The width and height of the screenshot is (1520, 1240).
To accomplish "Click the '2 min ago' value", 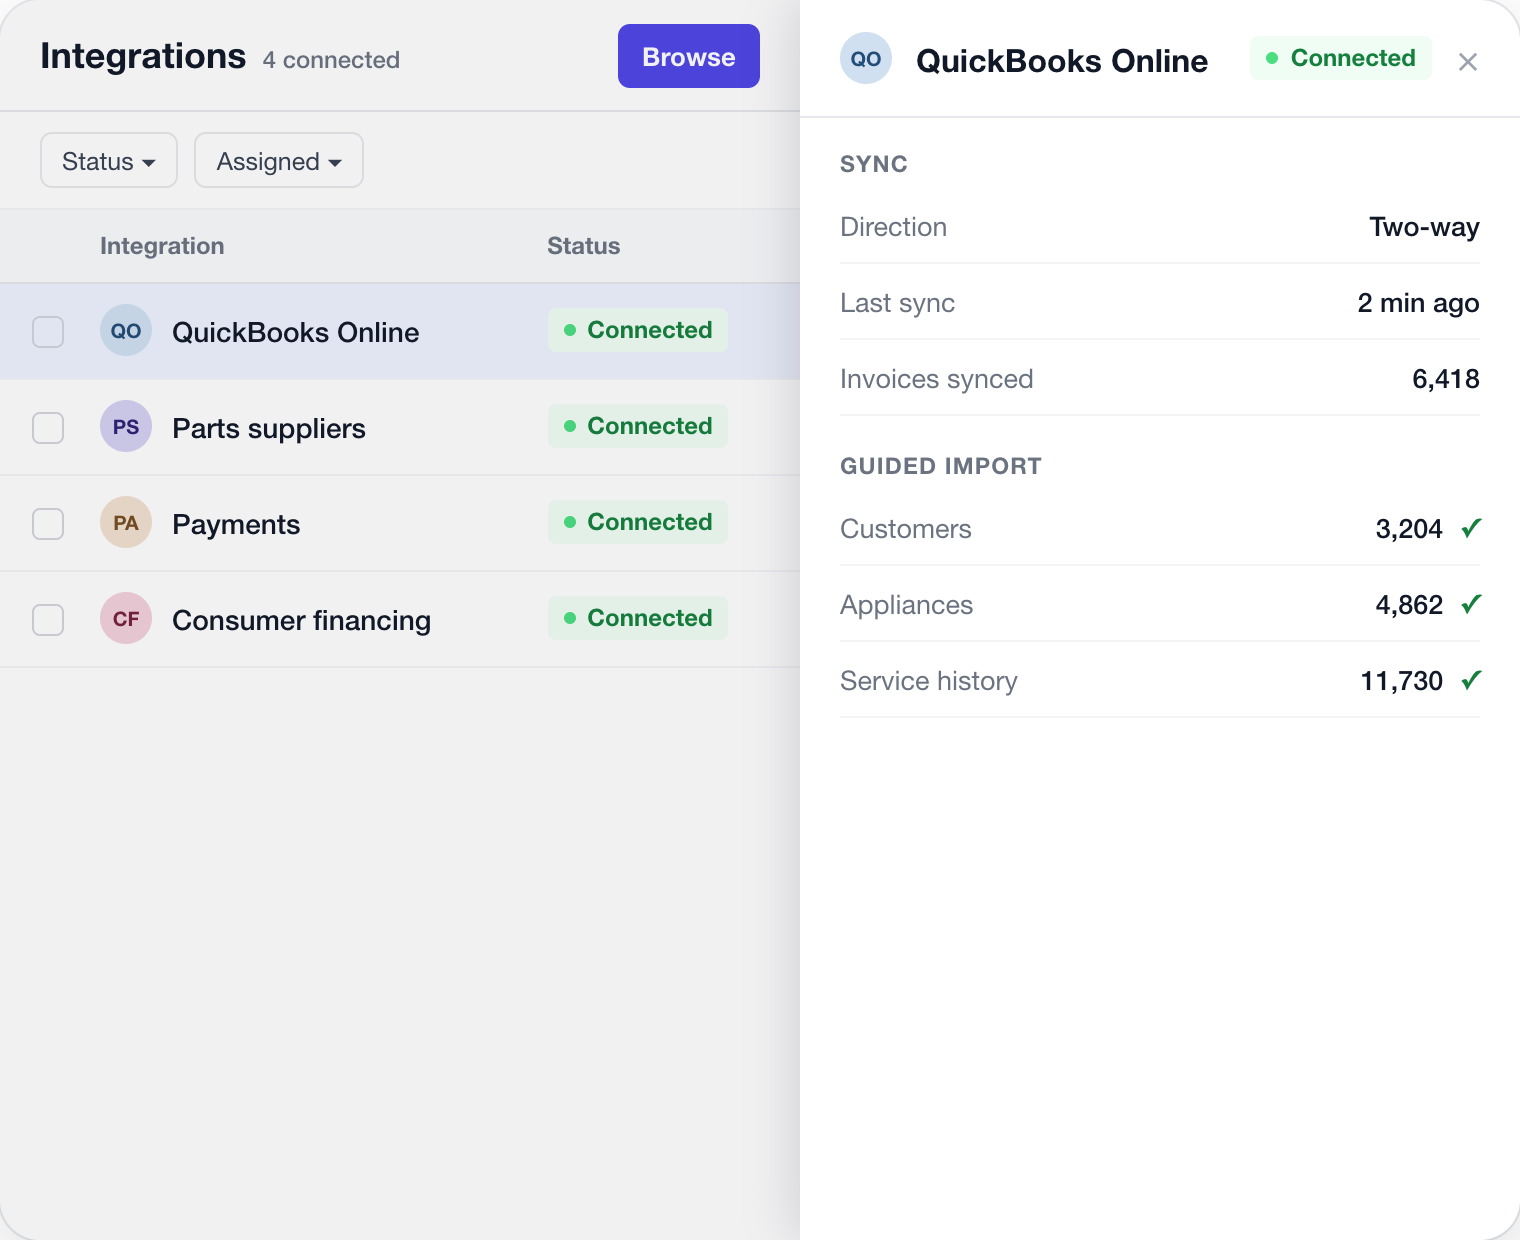I will tap(1418, 303).
